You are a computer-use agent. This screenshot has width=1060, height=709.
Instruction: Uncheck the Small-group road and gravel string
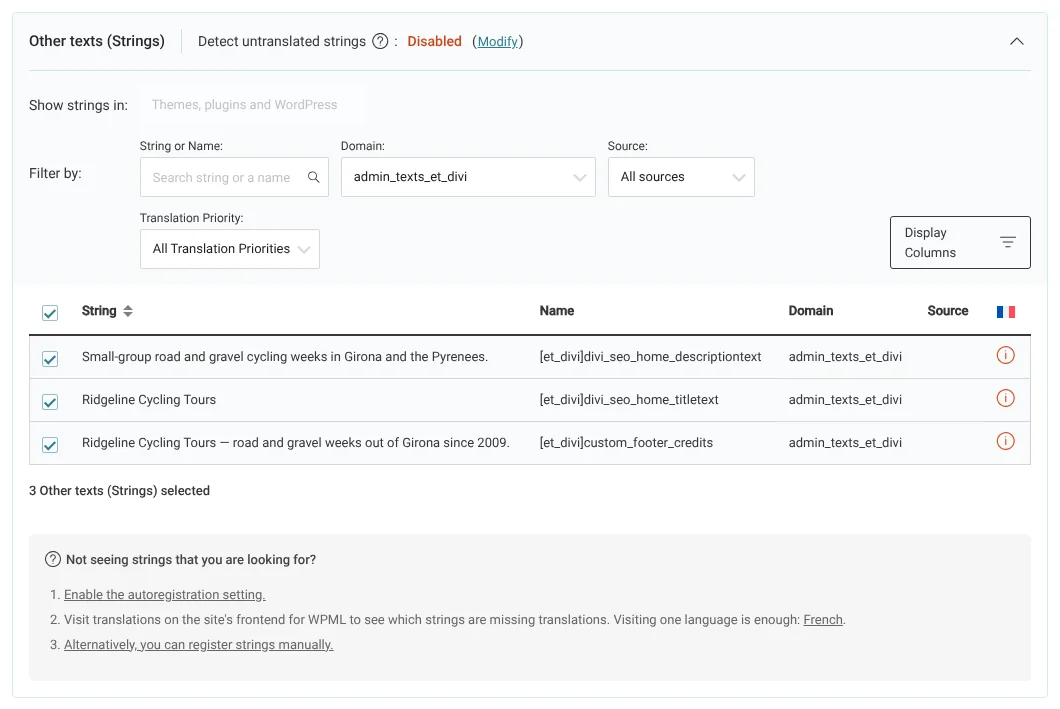[x=50, y=359]
